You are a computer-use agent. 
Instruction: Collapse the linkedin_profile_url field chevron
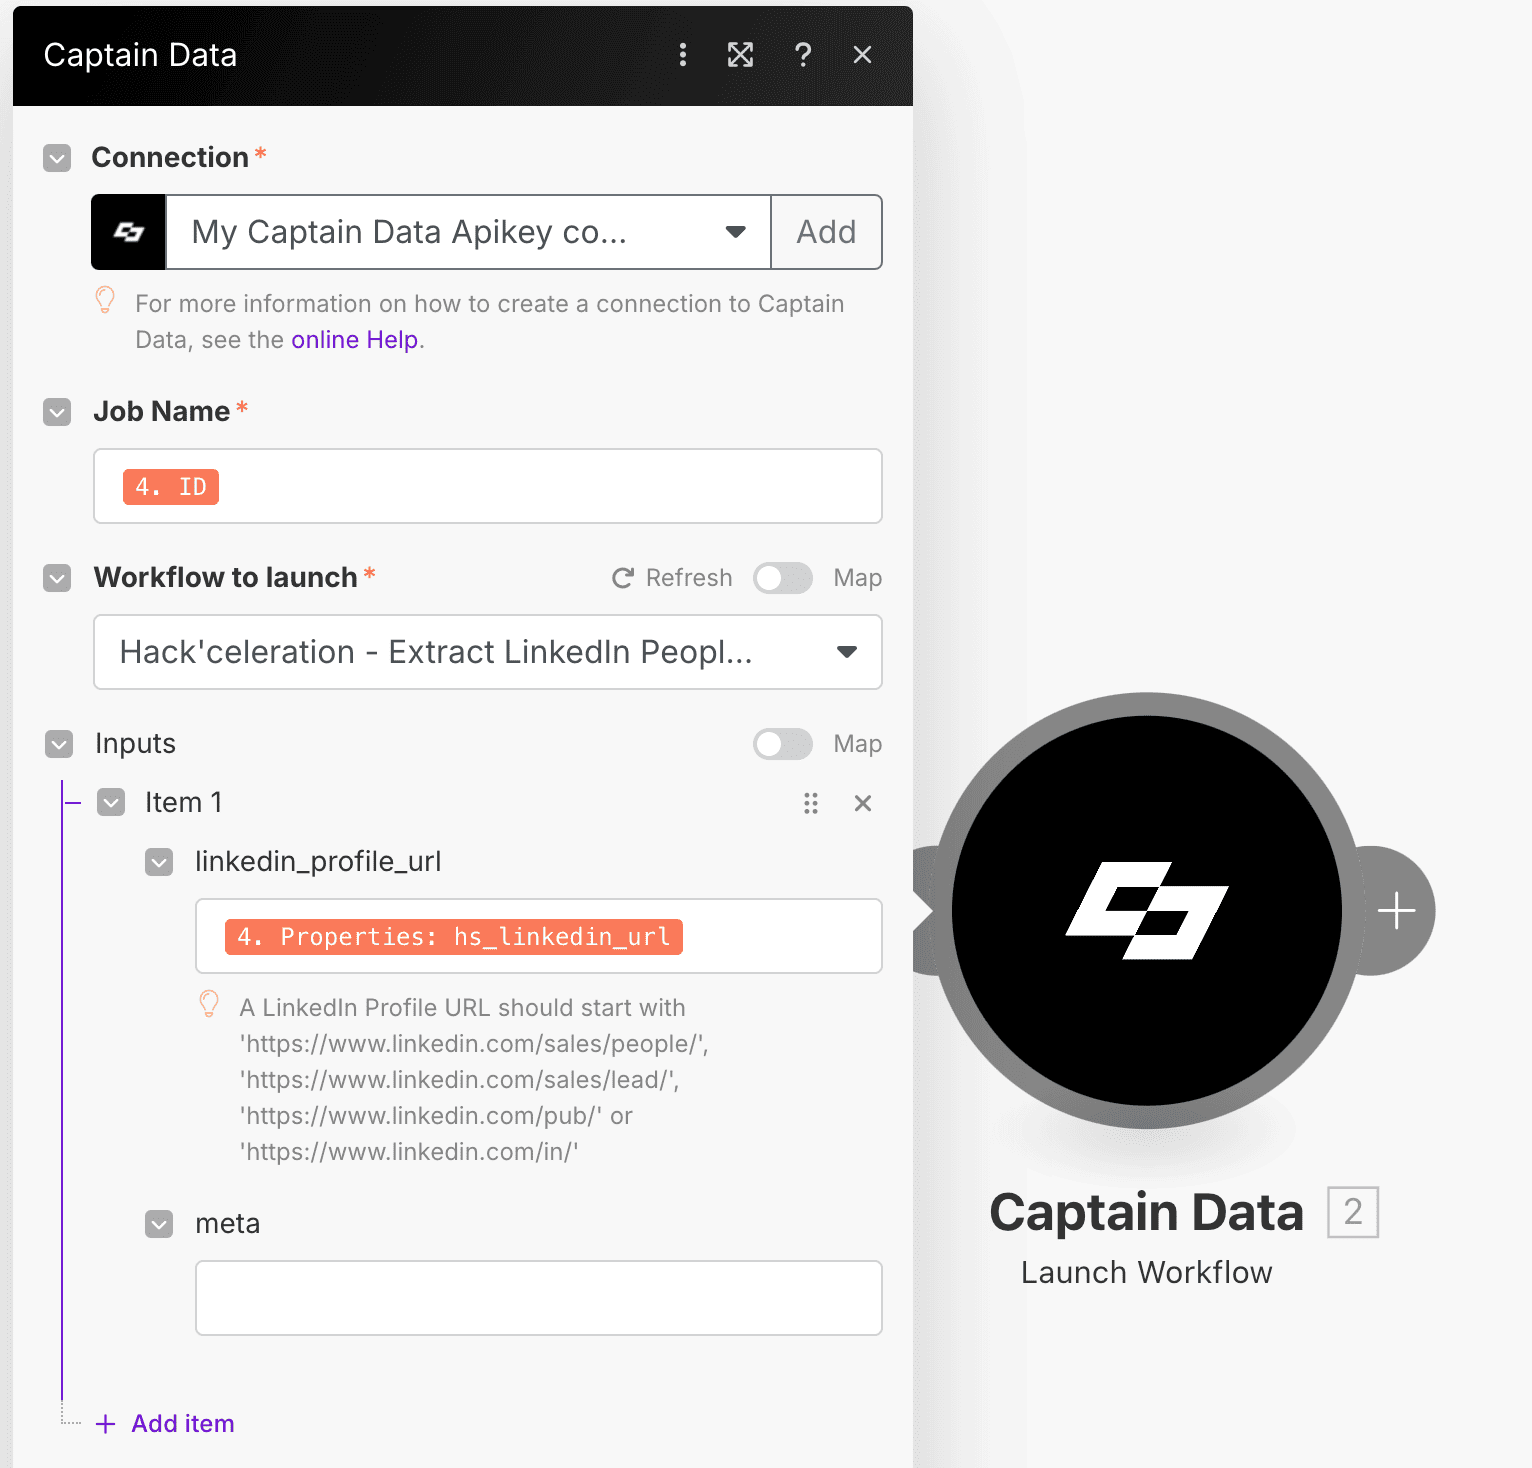pyautogui.click(x=159, y=862)
